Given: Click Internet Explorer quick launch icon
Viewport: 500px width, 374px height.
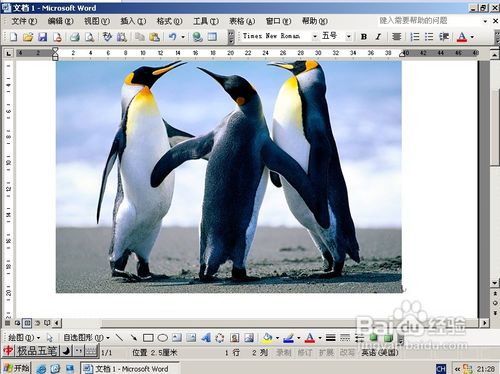Looking at the screenshot, I should pos(41,368).
